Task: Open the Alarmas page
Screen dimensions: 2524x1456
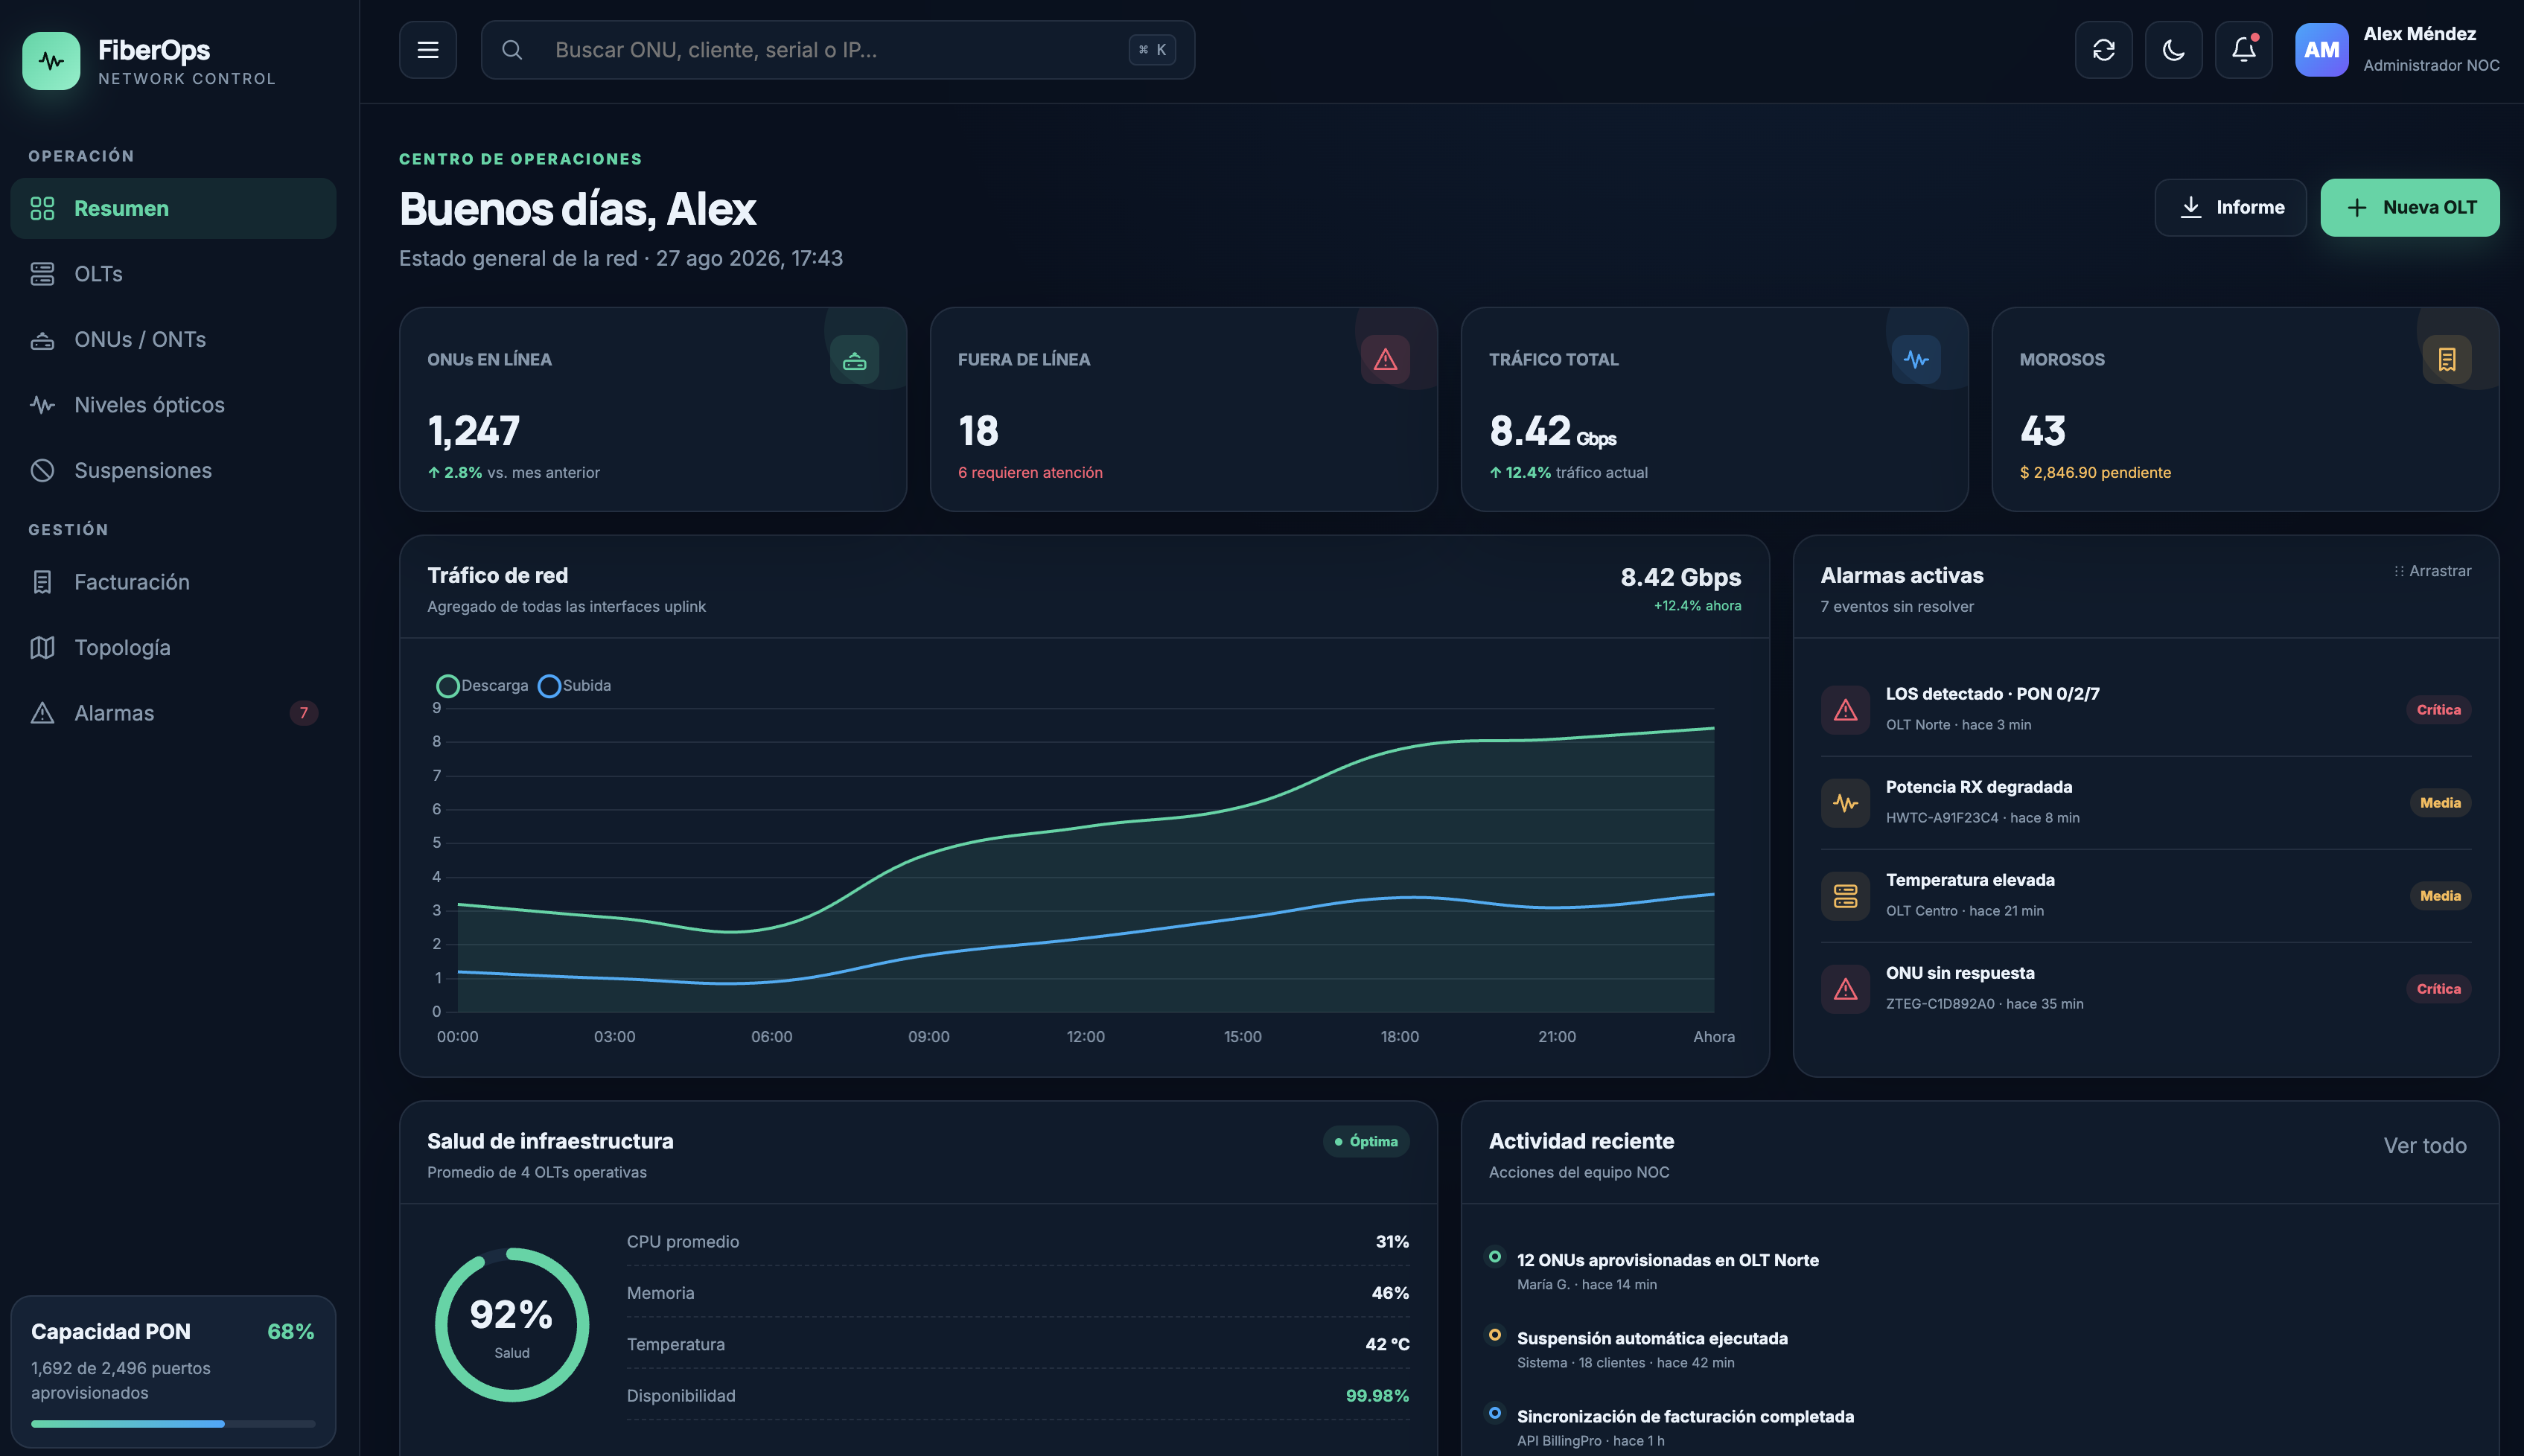Action: pyautogui.click(x=173, y=713)
